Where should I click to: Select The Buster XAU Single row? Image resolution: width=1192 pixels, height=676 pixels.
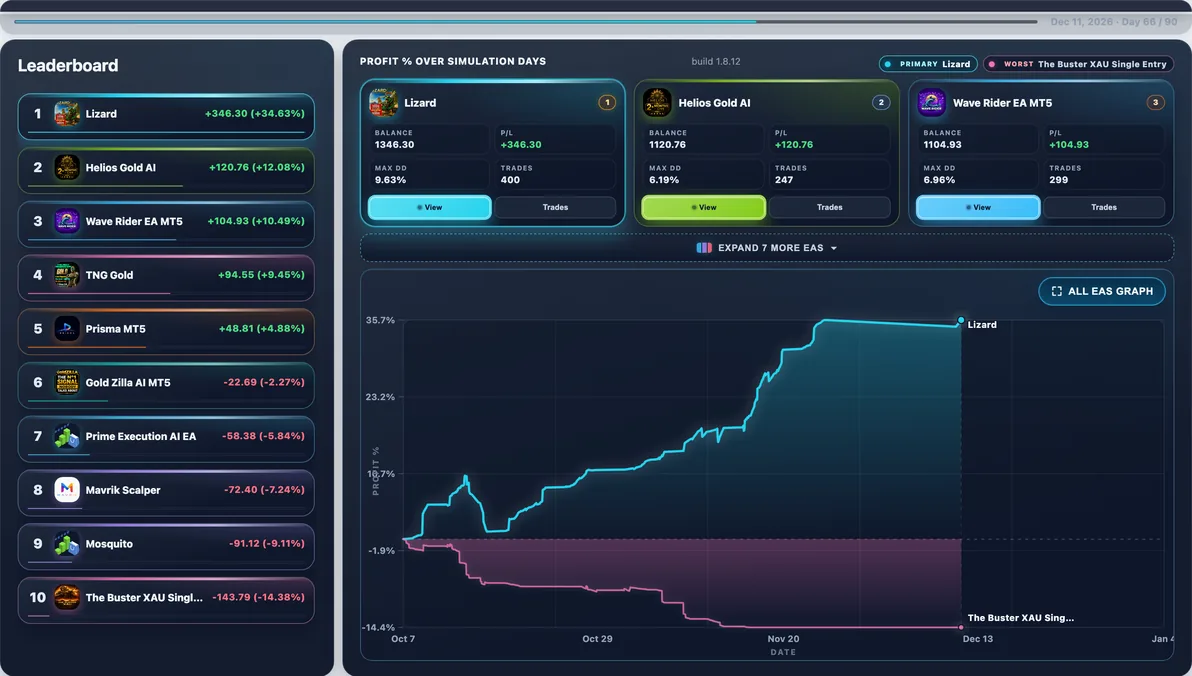click(x=166, y=600)
